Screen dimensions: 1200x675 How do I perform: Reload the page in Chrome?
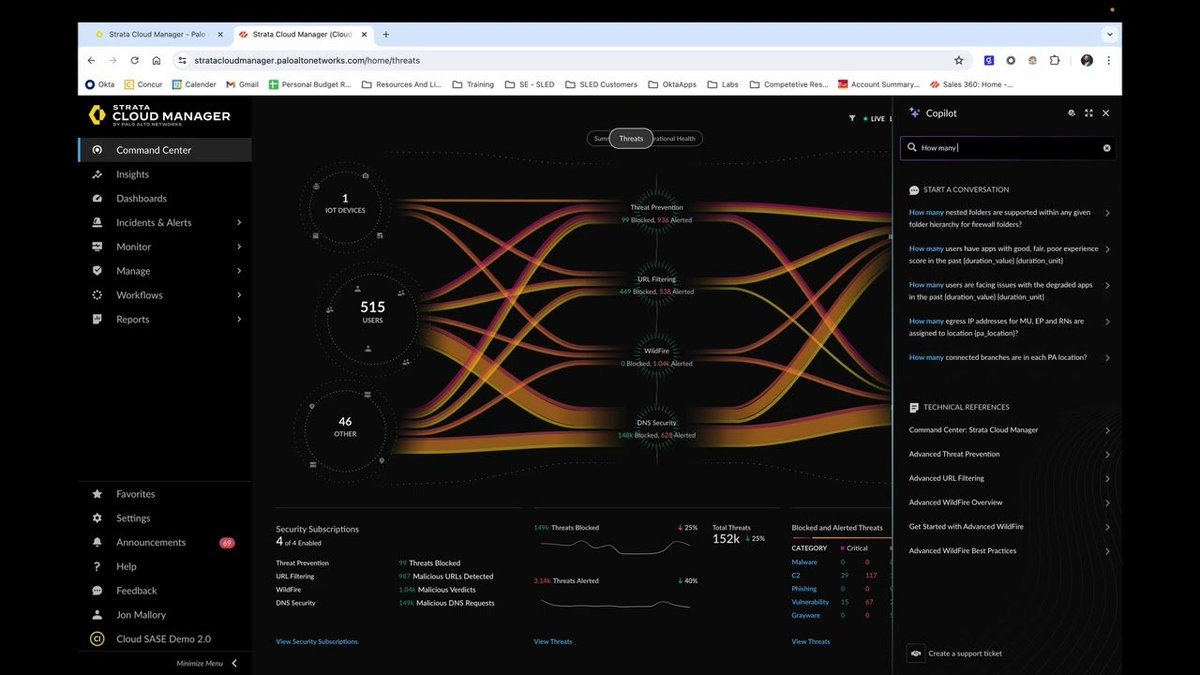134,60
